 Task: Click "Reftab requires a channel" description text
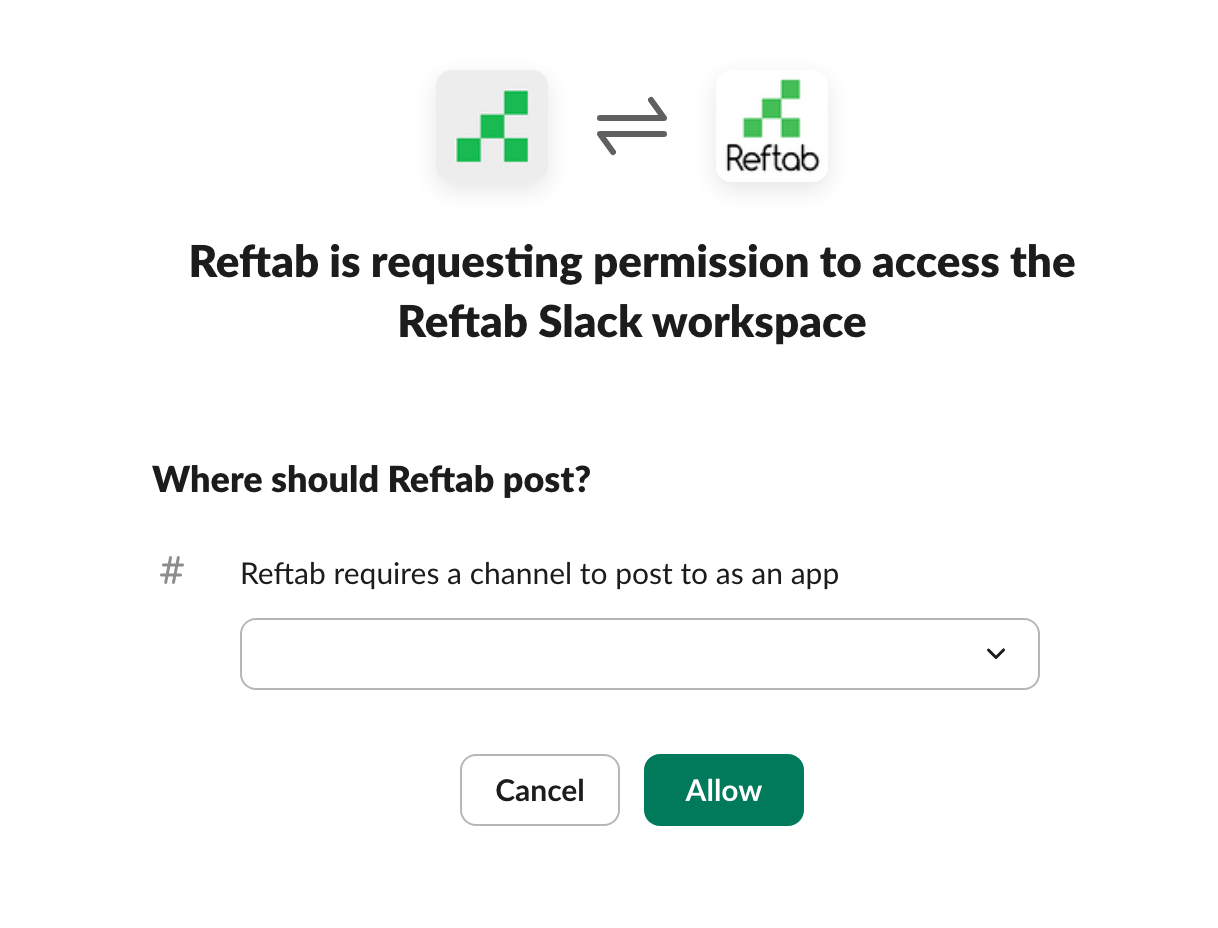(400, 574)
